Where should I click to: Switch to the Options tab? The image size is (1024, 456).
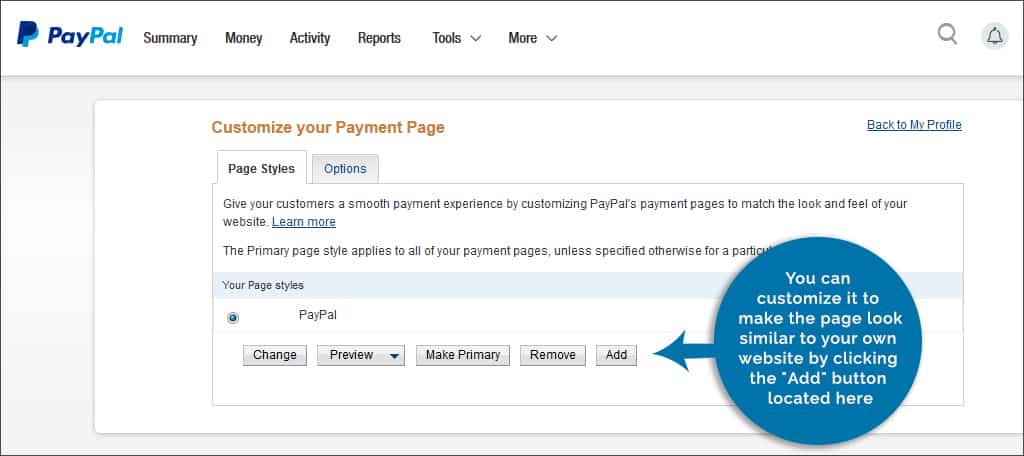point(345,169)
